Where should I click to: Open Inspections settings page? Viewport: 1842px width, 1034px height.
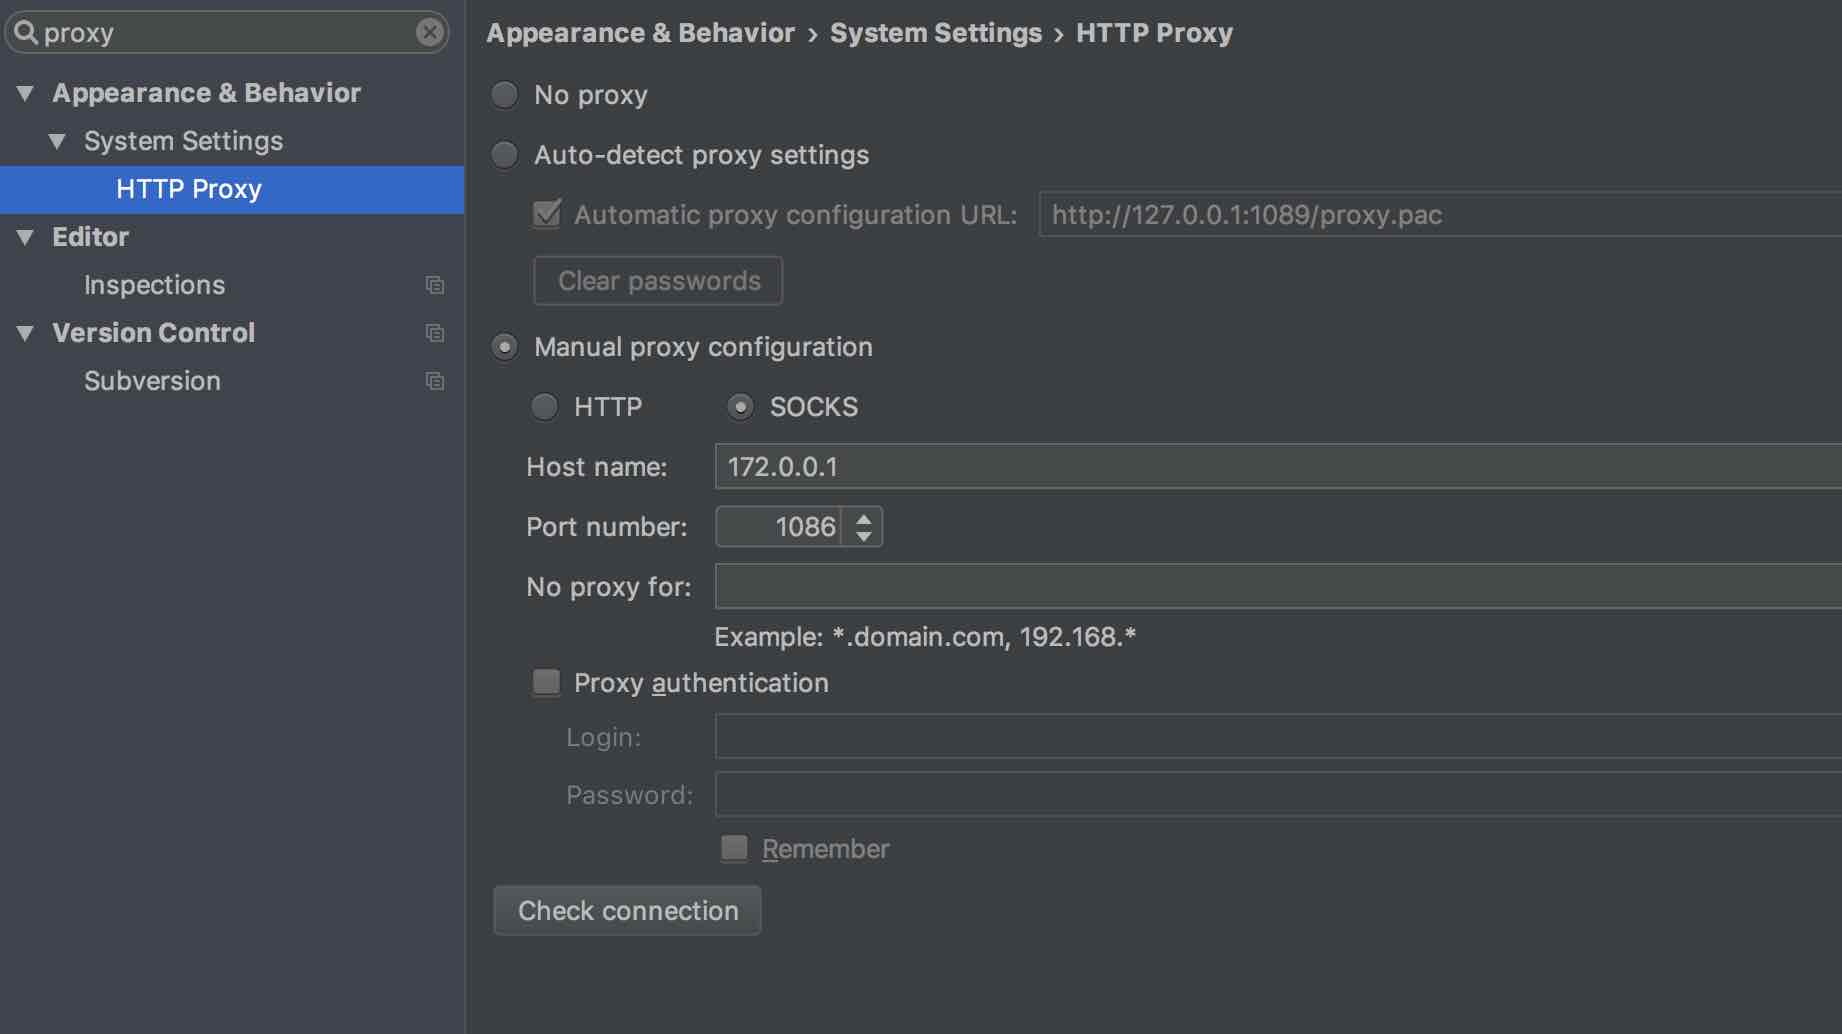tap(155, 285)
